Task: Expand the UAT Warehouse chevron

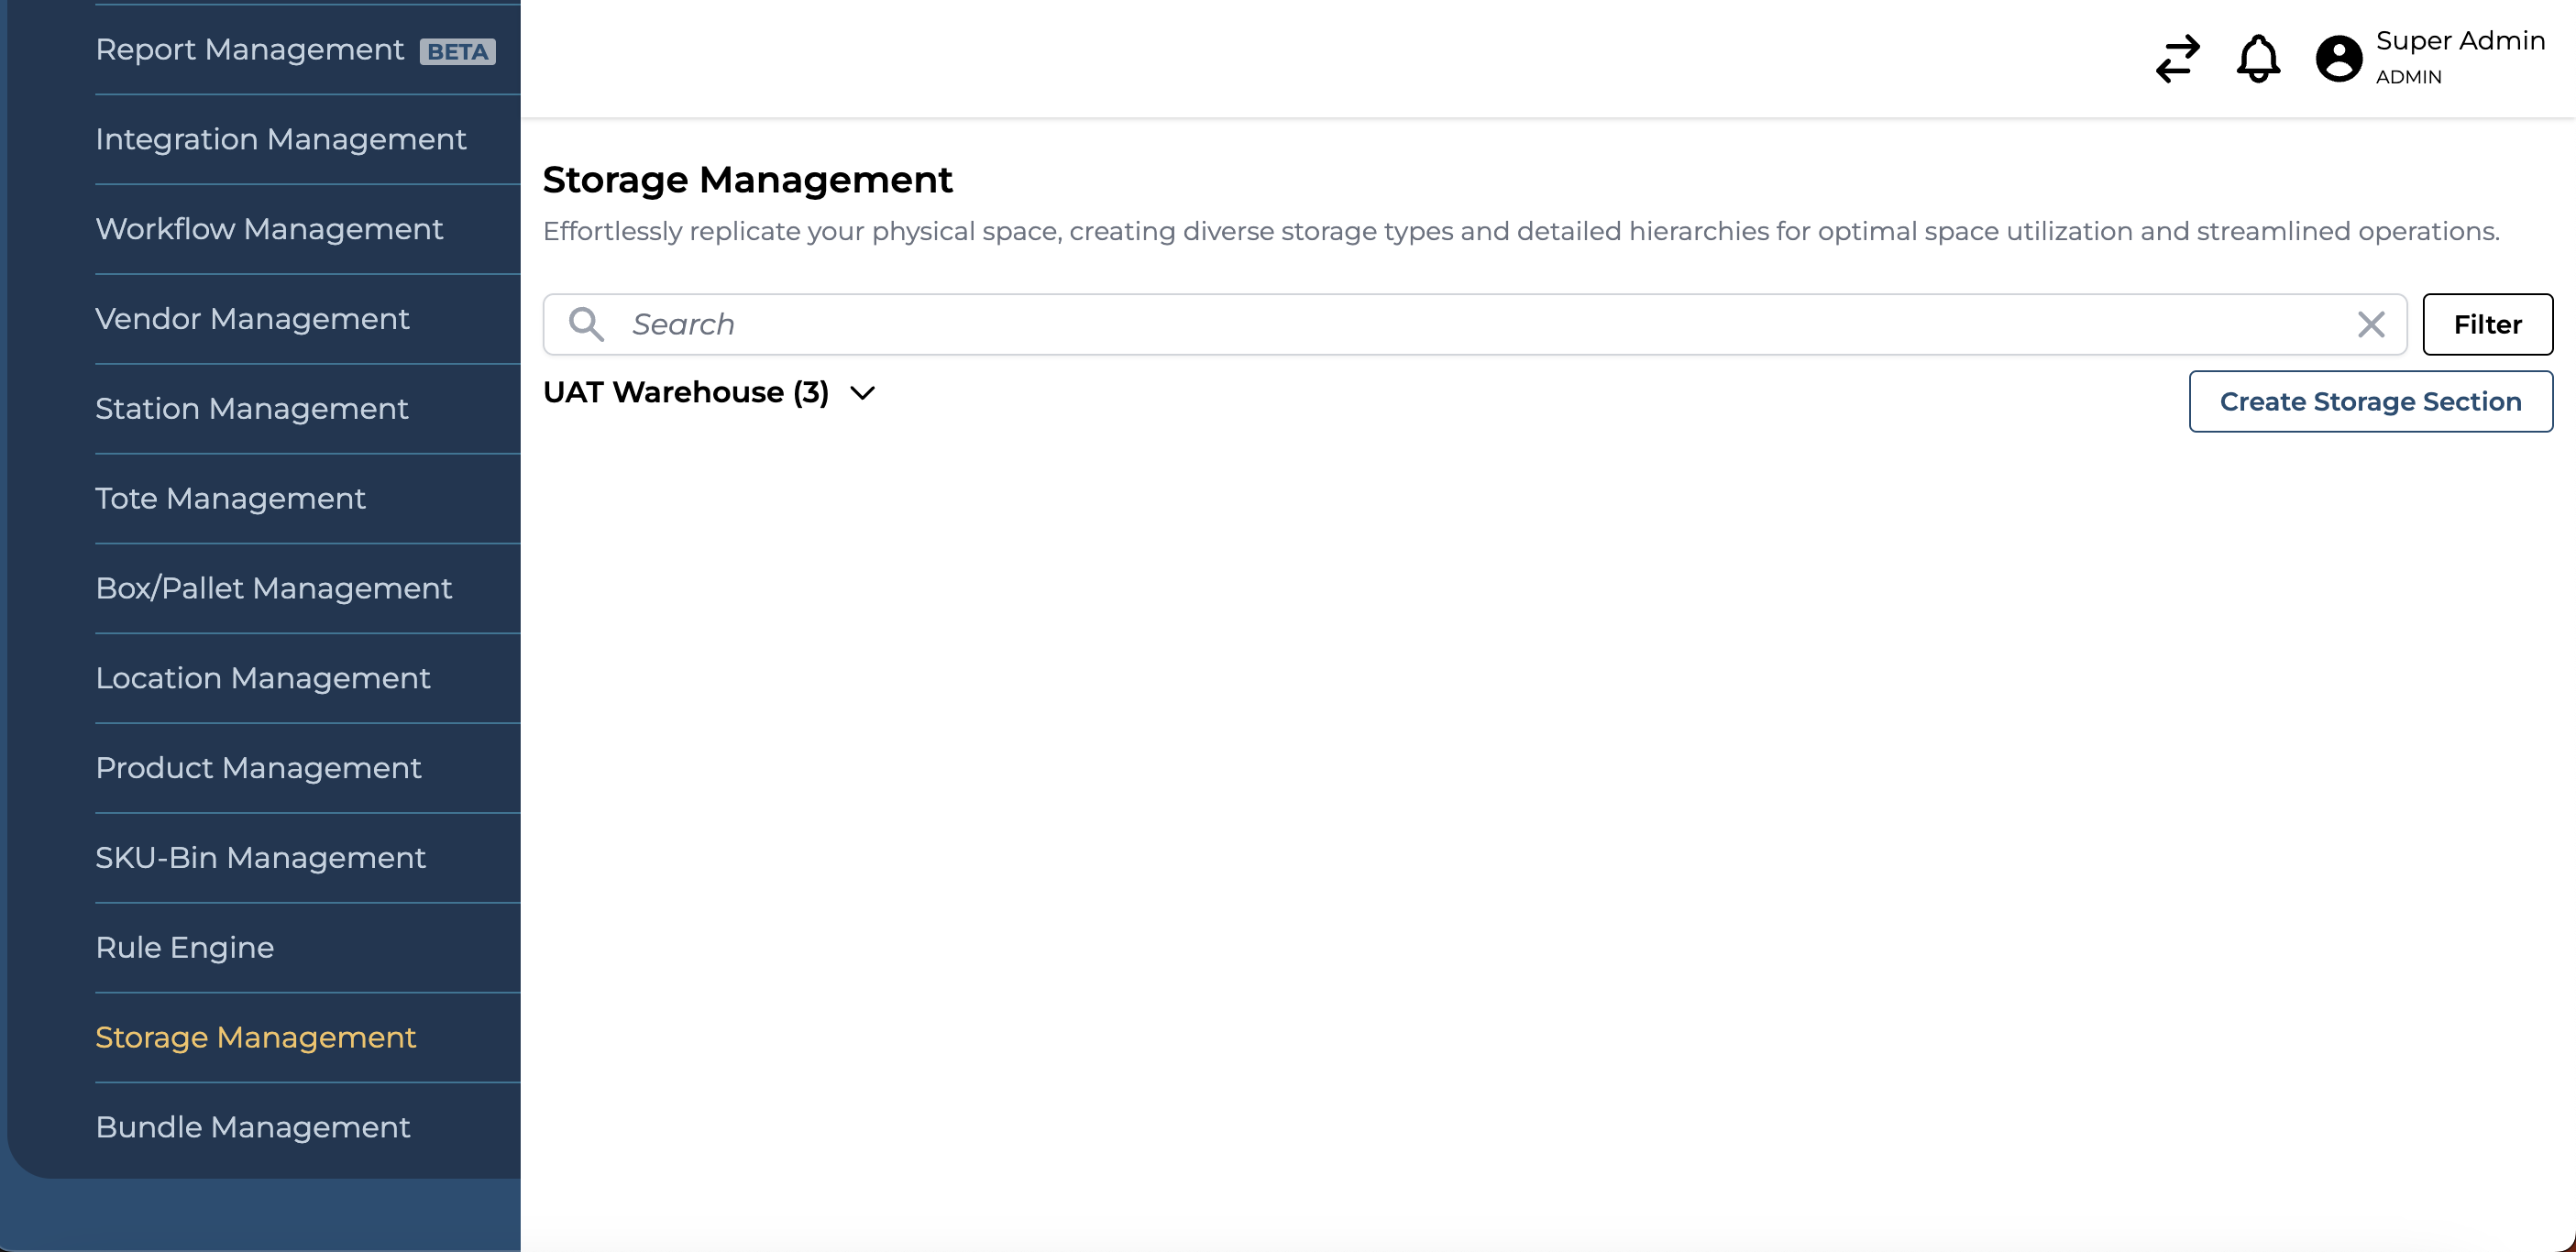Action: coord(862,393)
